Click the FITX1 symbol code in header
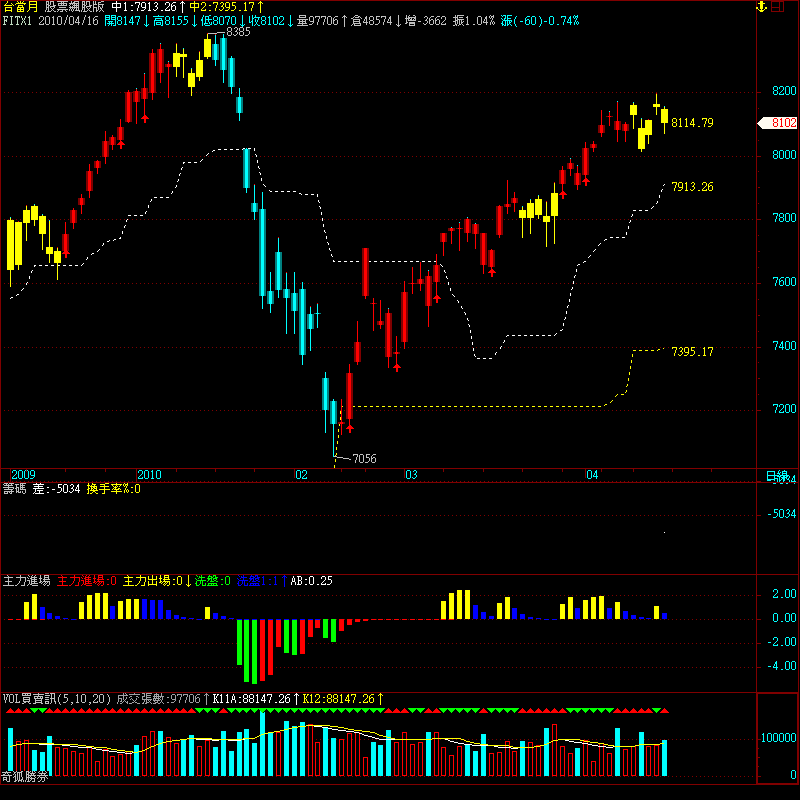The width and height of the screenshot is (800, 800). pos(18,20)
